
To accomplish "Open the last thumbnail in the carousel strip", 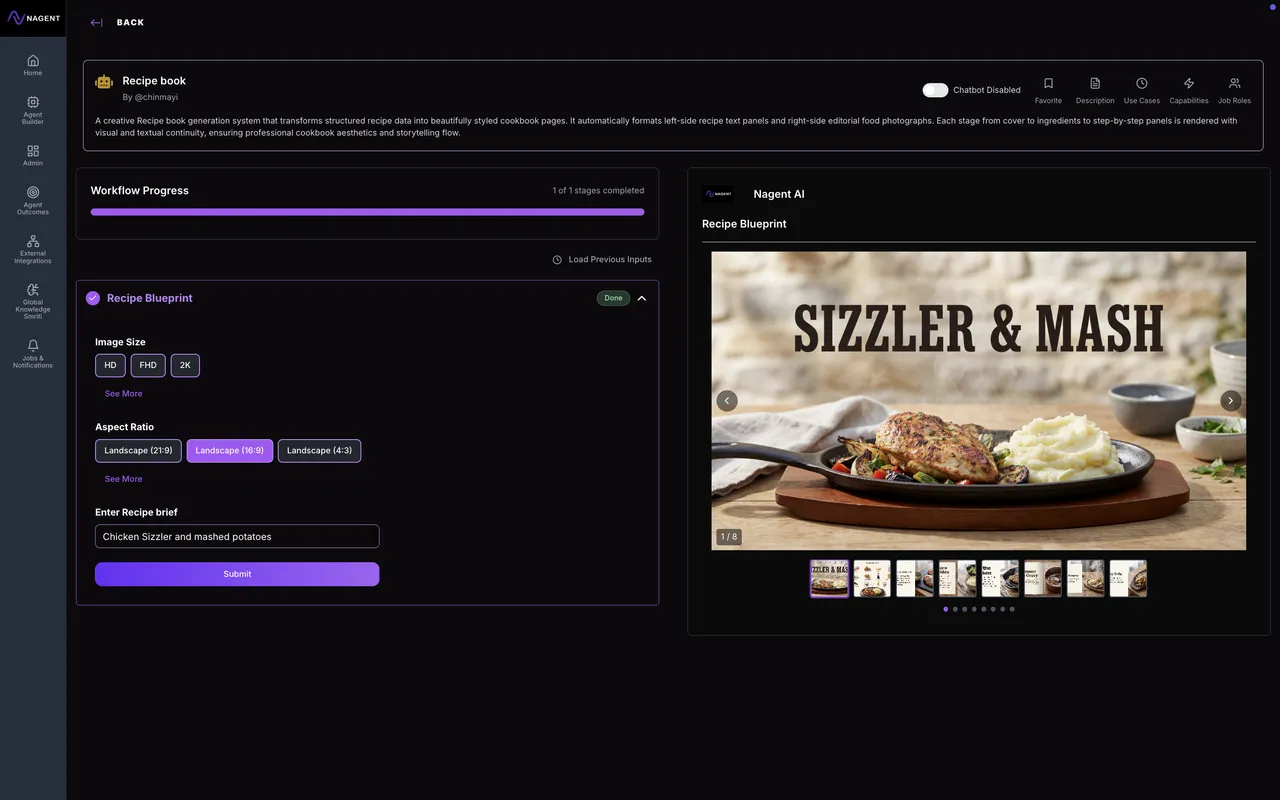I will [x=1128, y=579].
